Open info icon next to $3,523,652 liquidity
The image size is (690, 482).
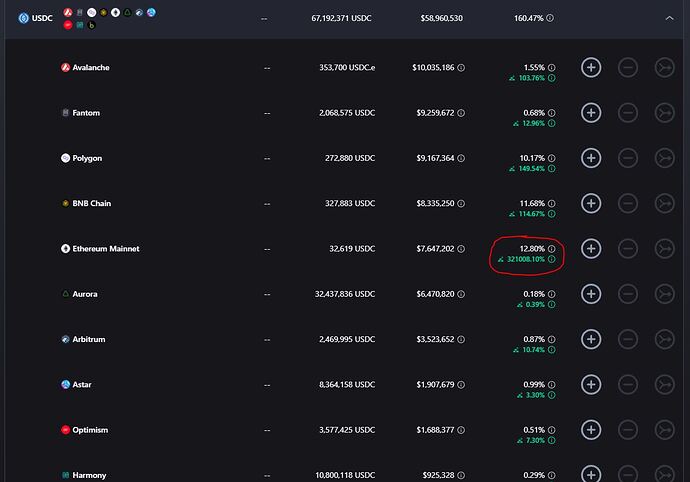pos(461,339)
